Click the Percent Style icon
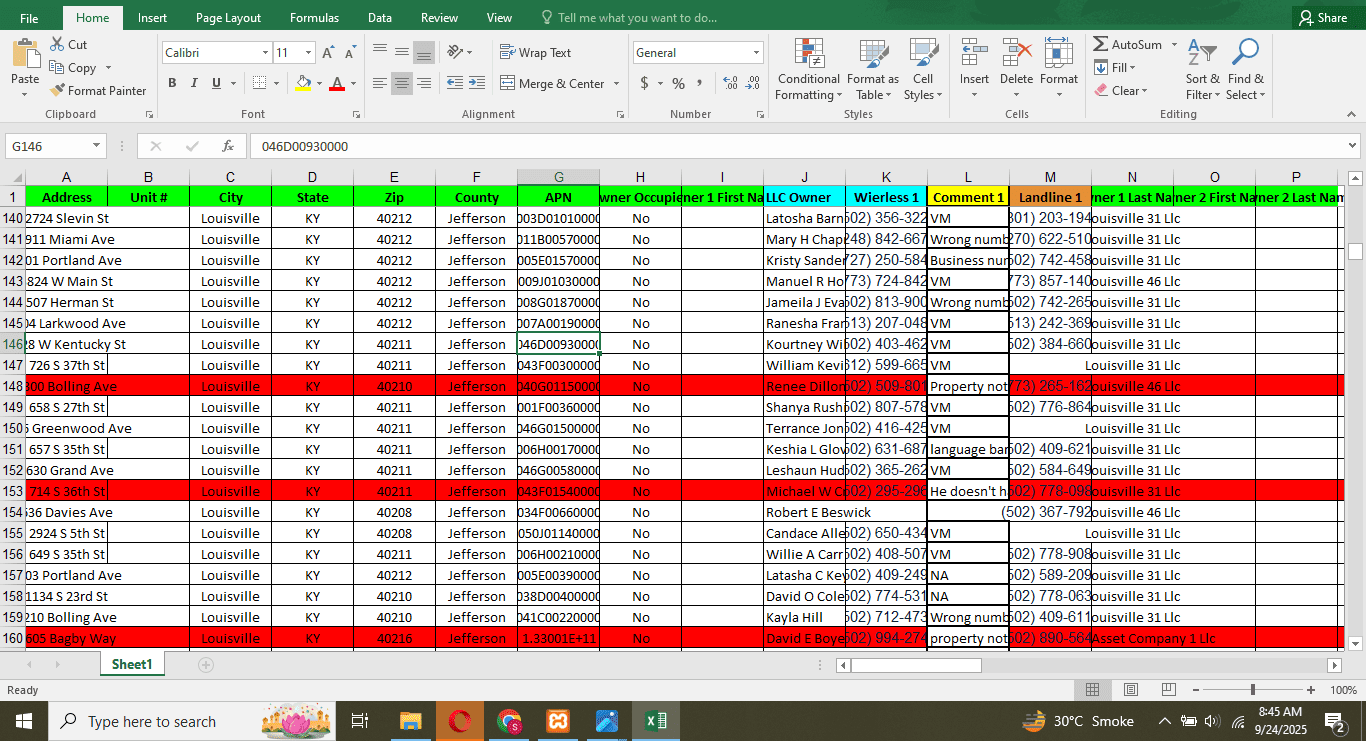Viewport: 1366px width, 741px height. pyautogui.click(x=678, y=84)
